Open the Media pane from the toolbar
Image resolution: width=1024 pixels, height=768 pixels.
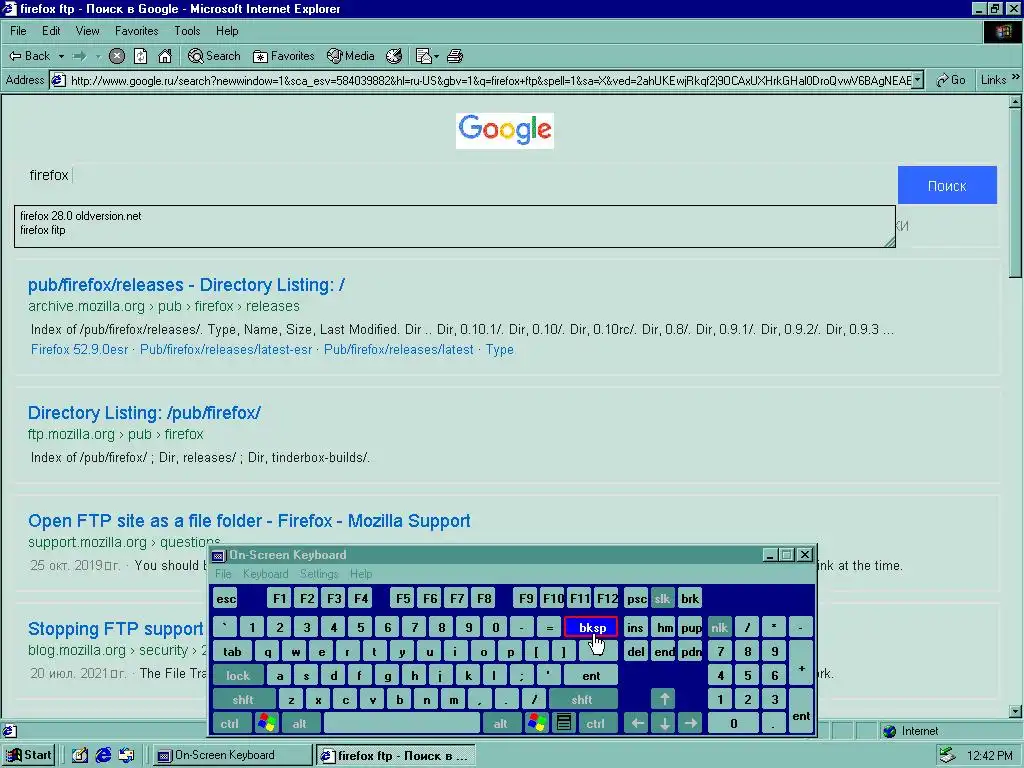[351, 56]
